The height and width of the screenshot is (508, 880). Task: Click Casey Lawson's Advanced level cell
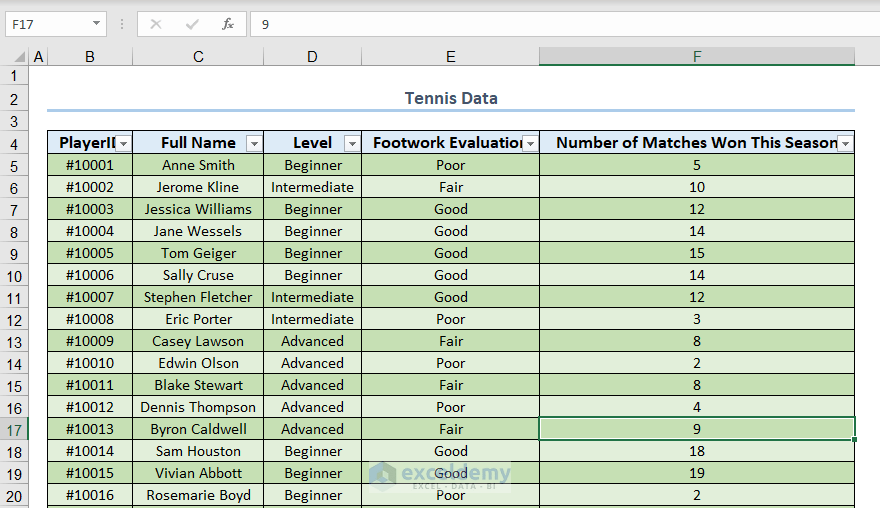[313, 341]
